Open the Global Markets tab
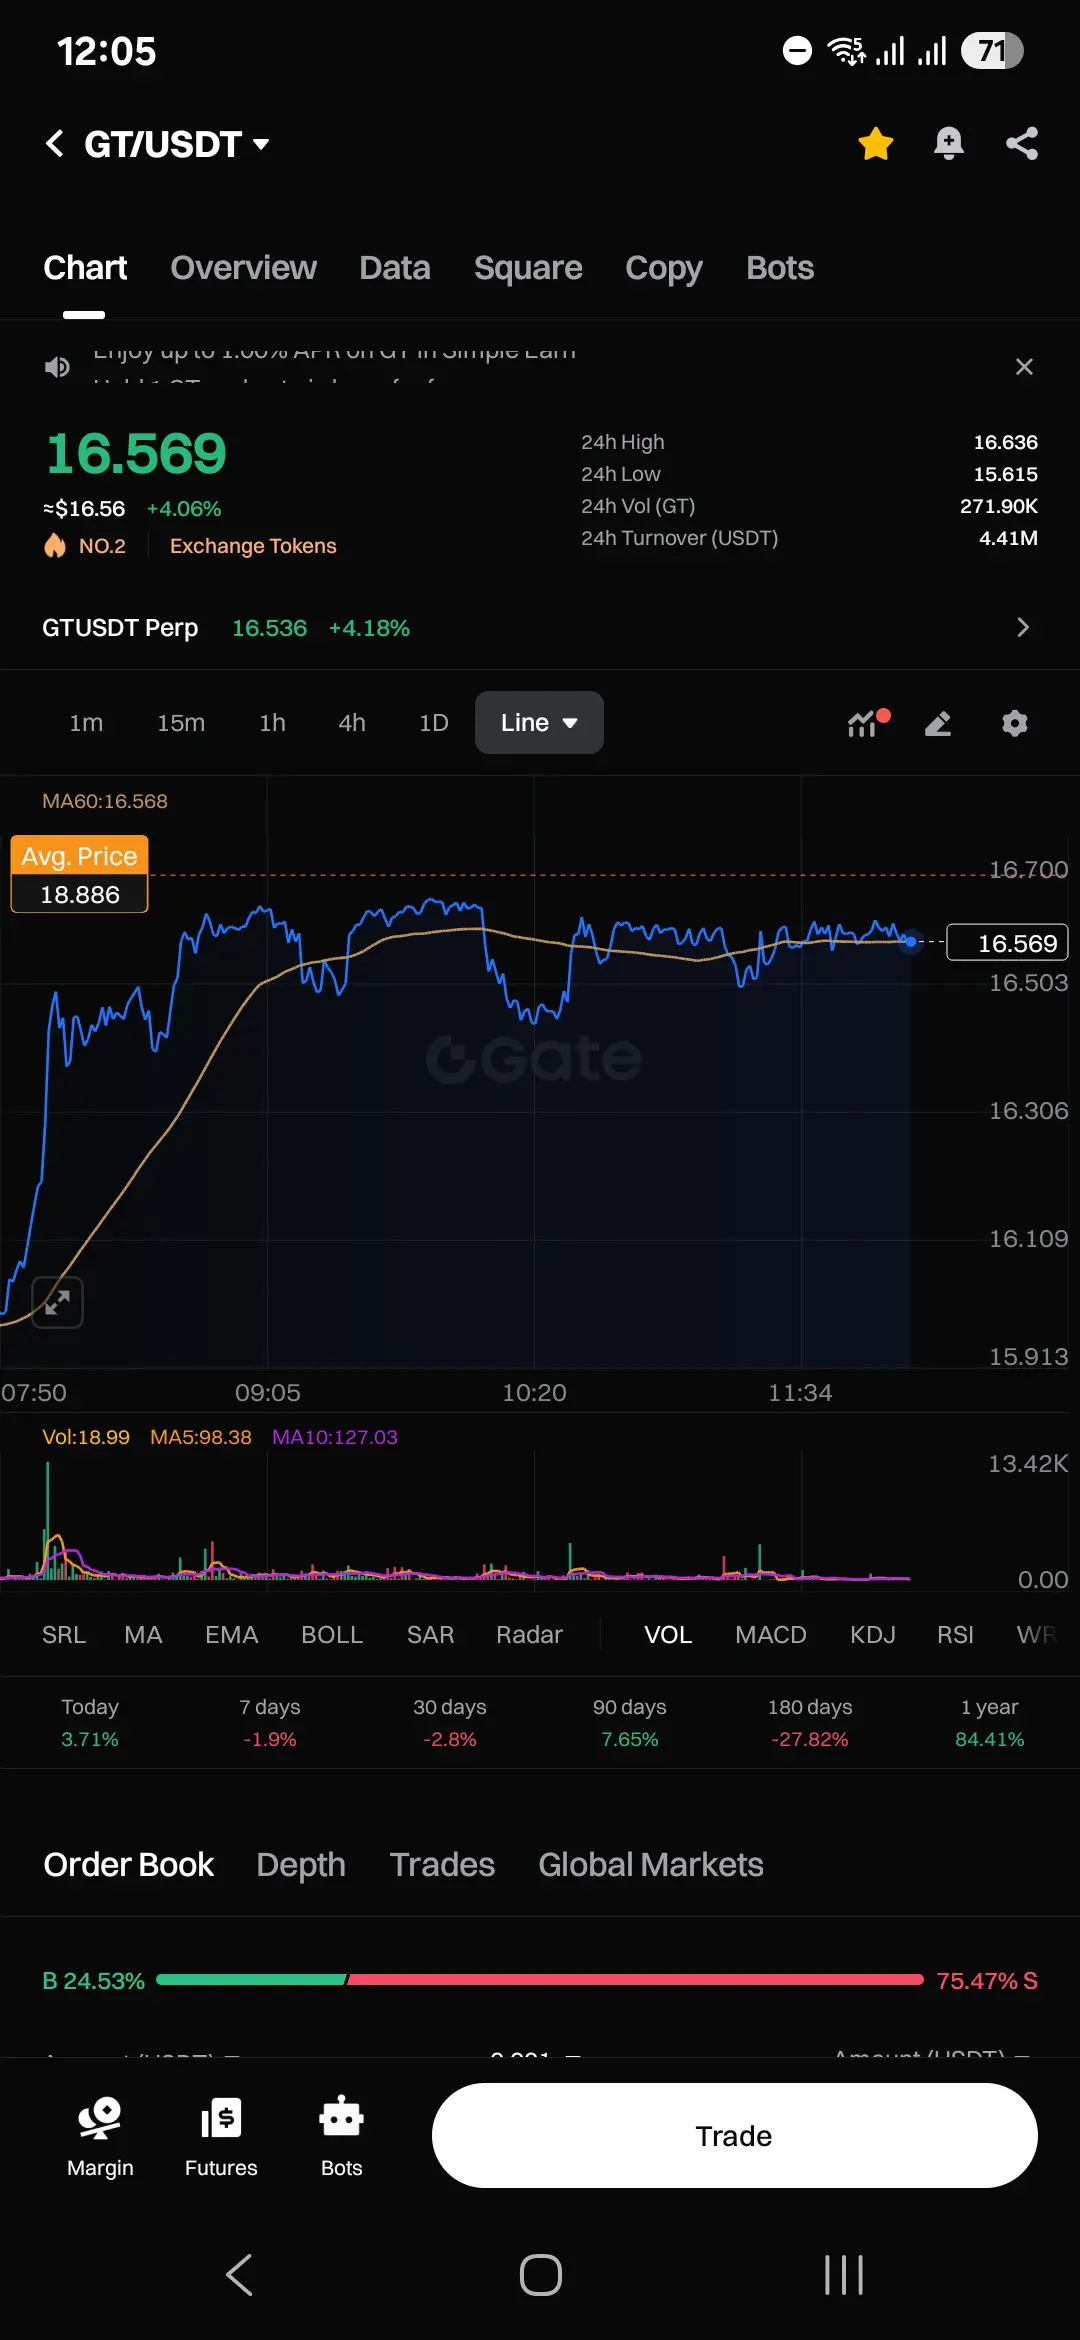The height and width of the screenshot is (2340, 1080). (651, 1865)
